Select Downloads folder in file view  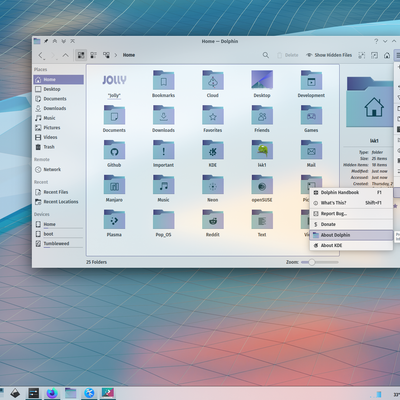tap(163, 119)
